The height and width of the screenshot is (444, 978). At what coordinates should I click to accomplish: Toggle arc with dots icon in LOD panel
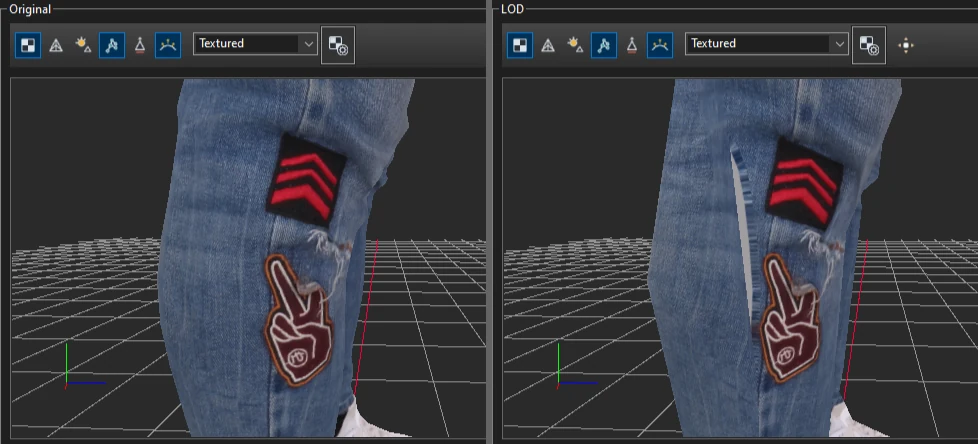(660, 45)
